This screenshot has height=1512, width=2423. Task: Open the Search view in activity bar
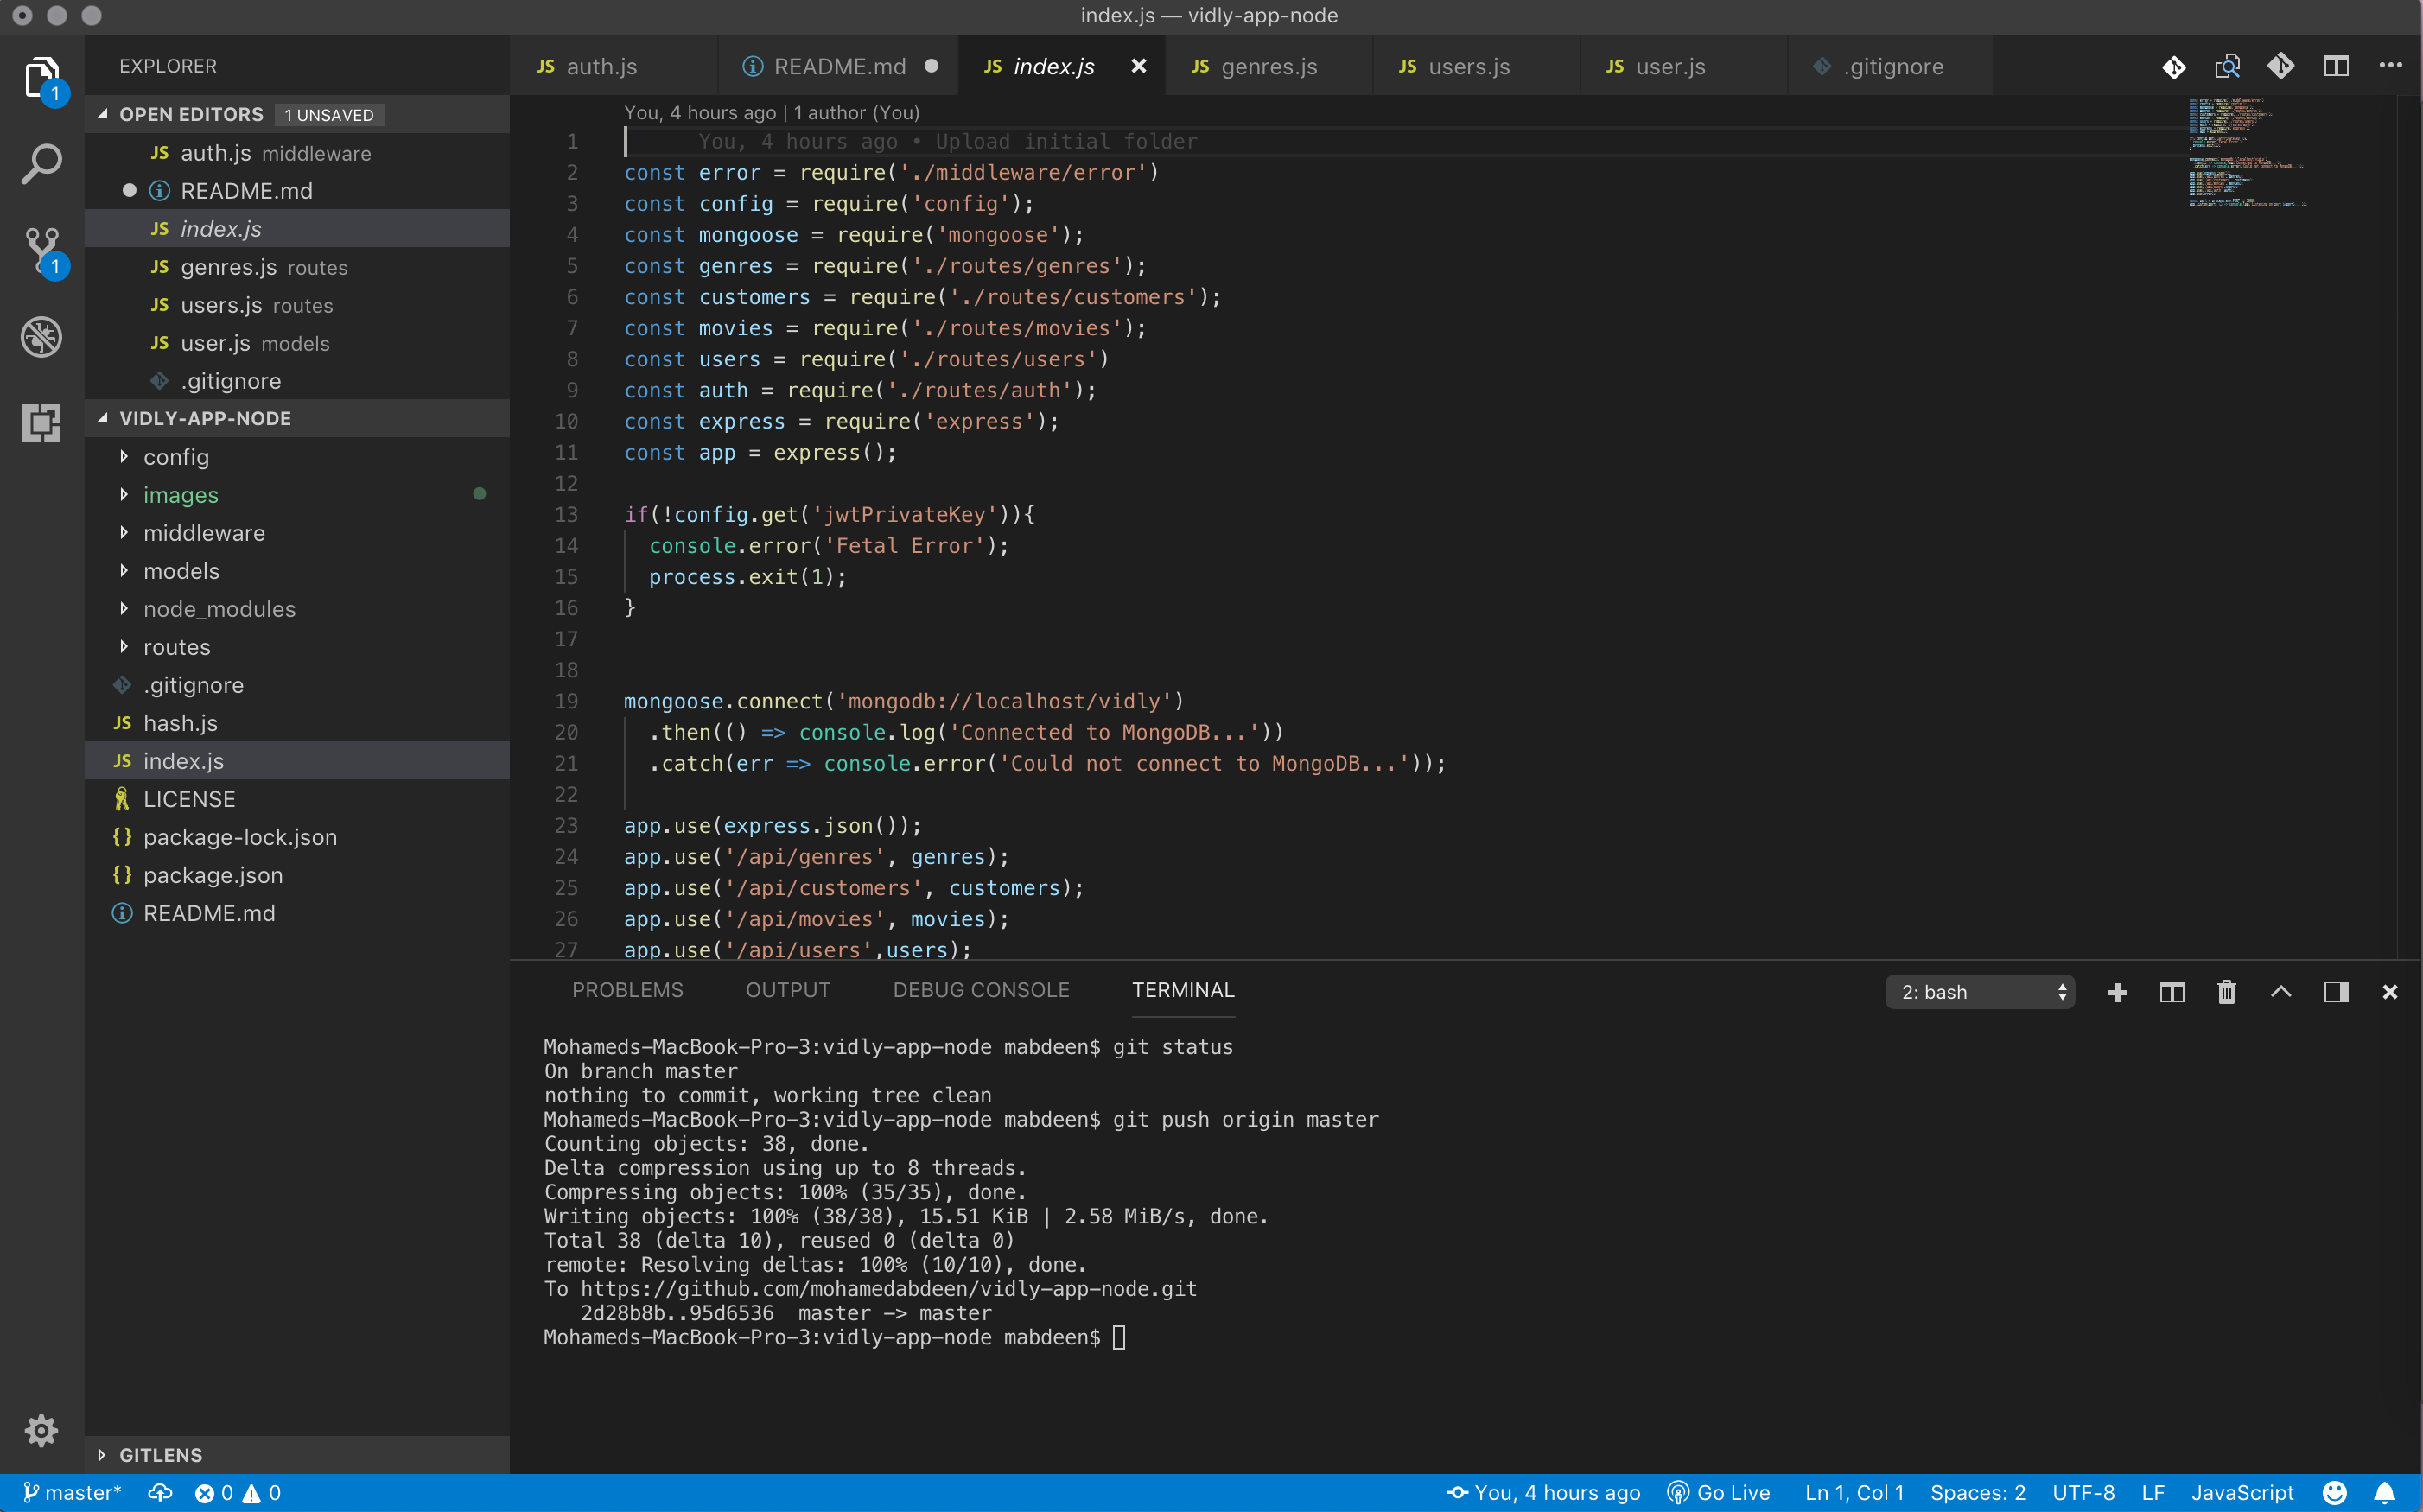(x=41, y=163)
